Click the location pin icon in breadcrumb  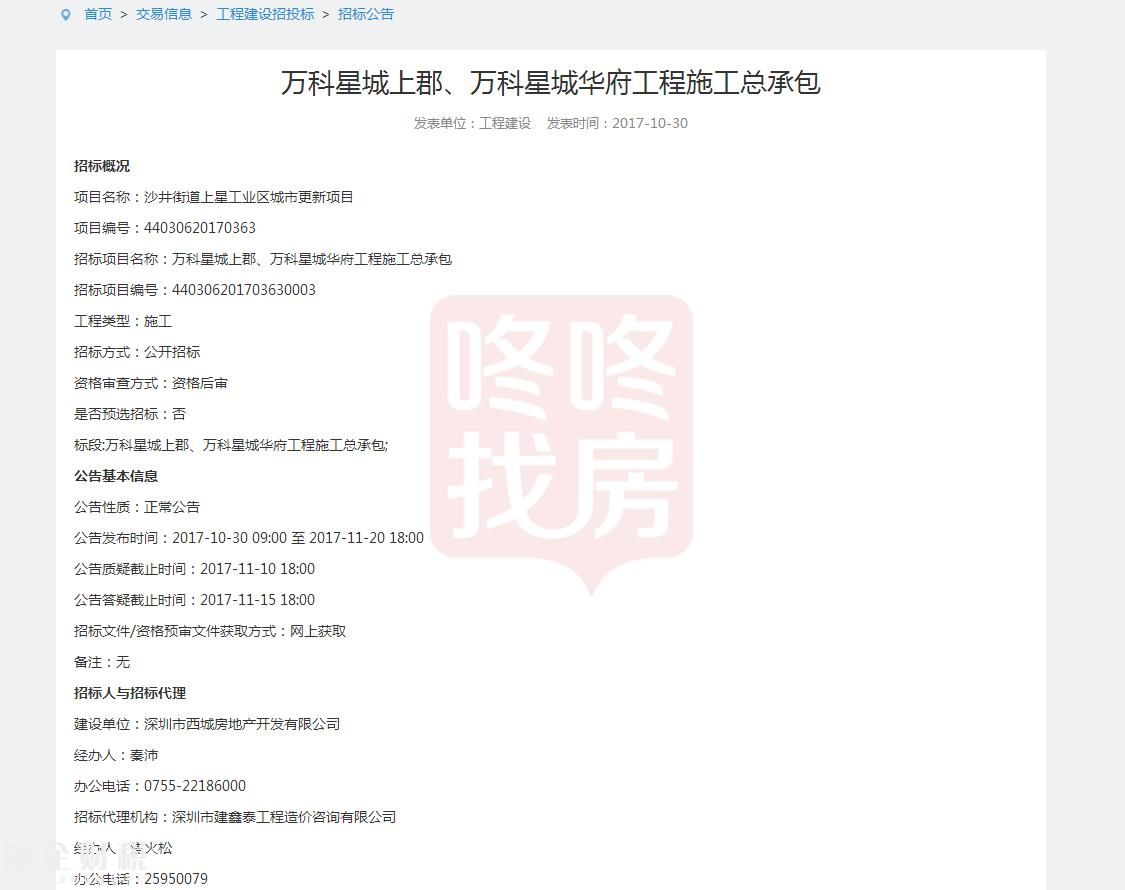[66, 14]
